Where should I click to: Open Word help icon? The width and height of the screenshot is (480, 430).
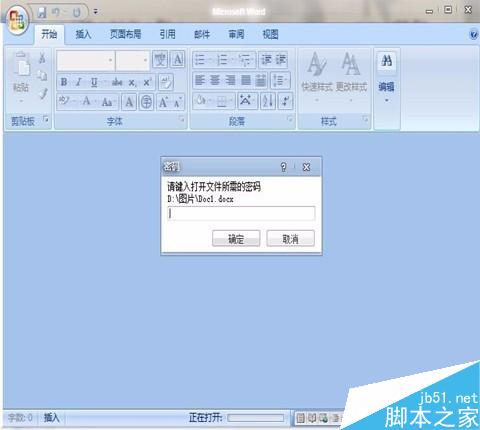tap(473, 34)
